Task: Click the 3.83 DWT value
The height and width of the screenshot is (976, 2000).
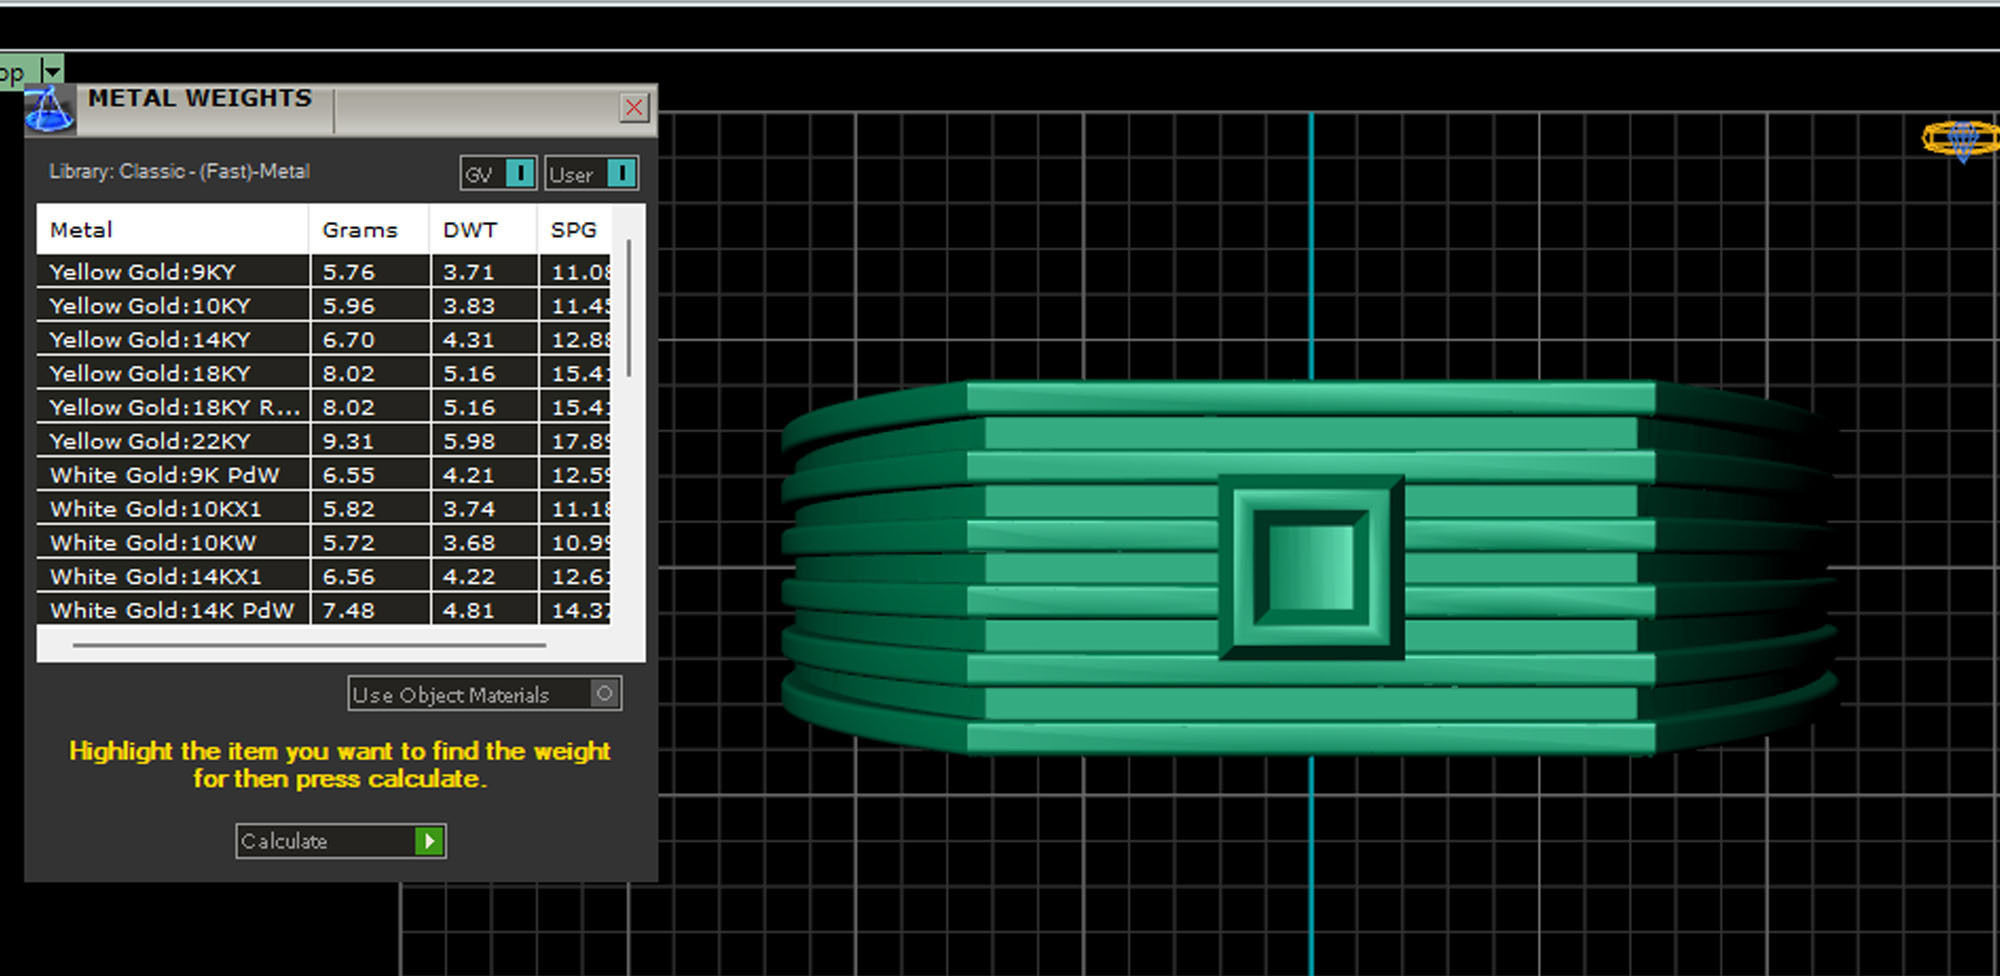Action: pos(469,306)
